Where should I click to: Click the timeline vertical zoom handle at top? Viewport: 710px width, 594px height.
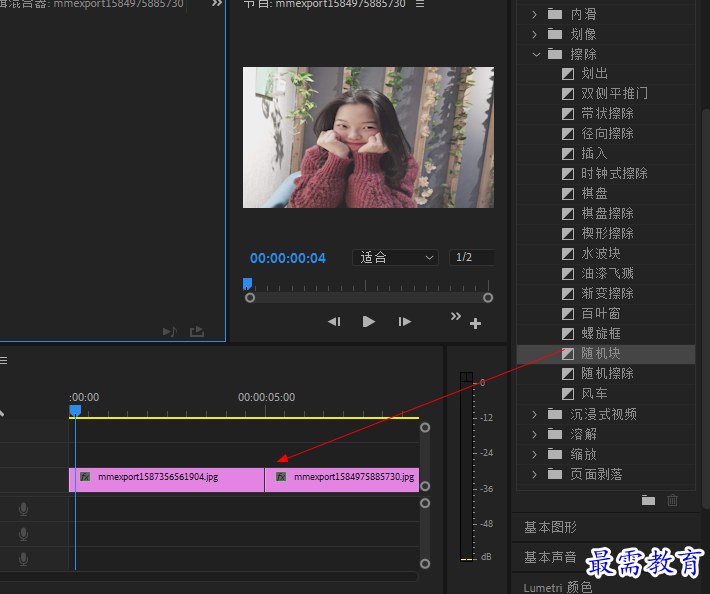[425, 427]
